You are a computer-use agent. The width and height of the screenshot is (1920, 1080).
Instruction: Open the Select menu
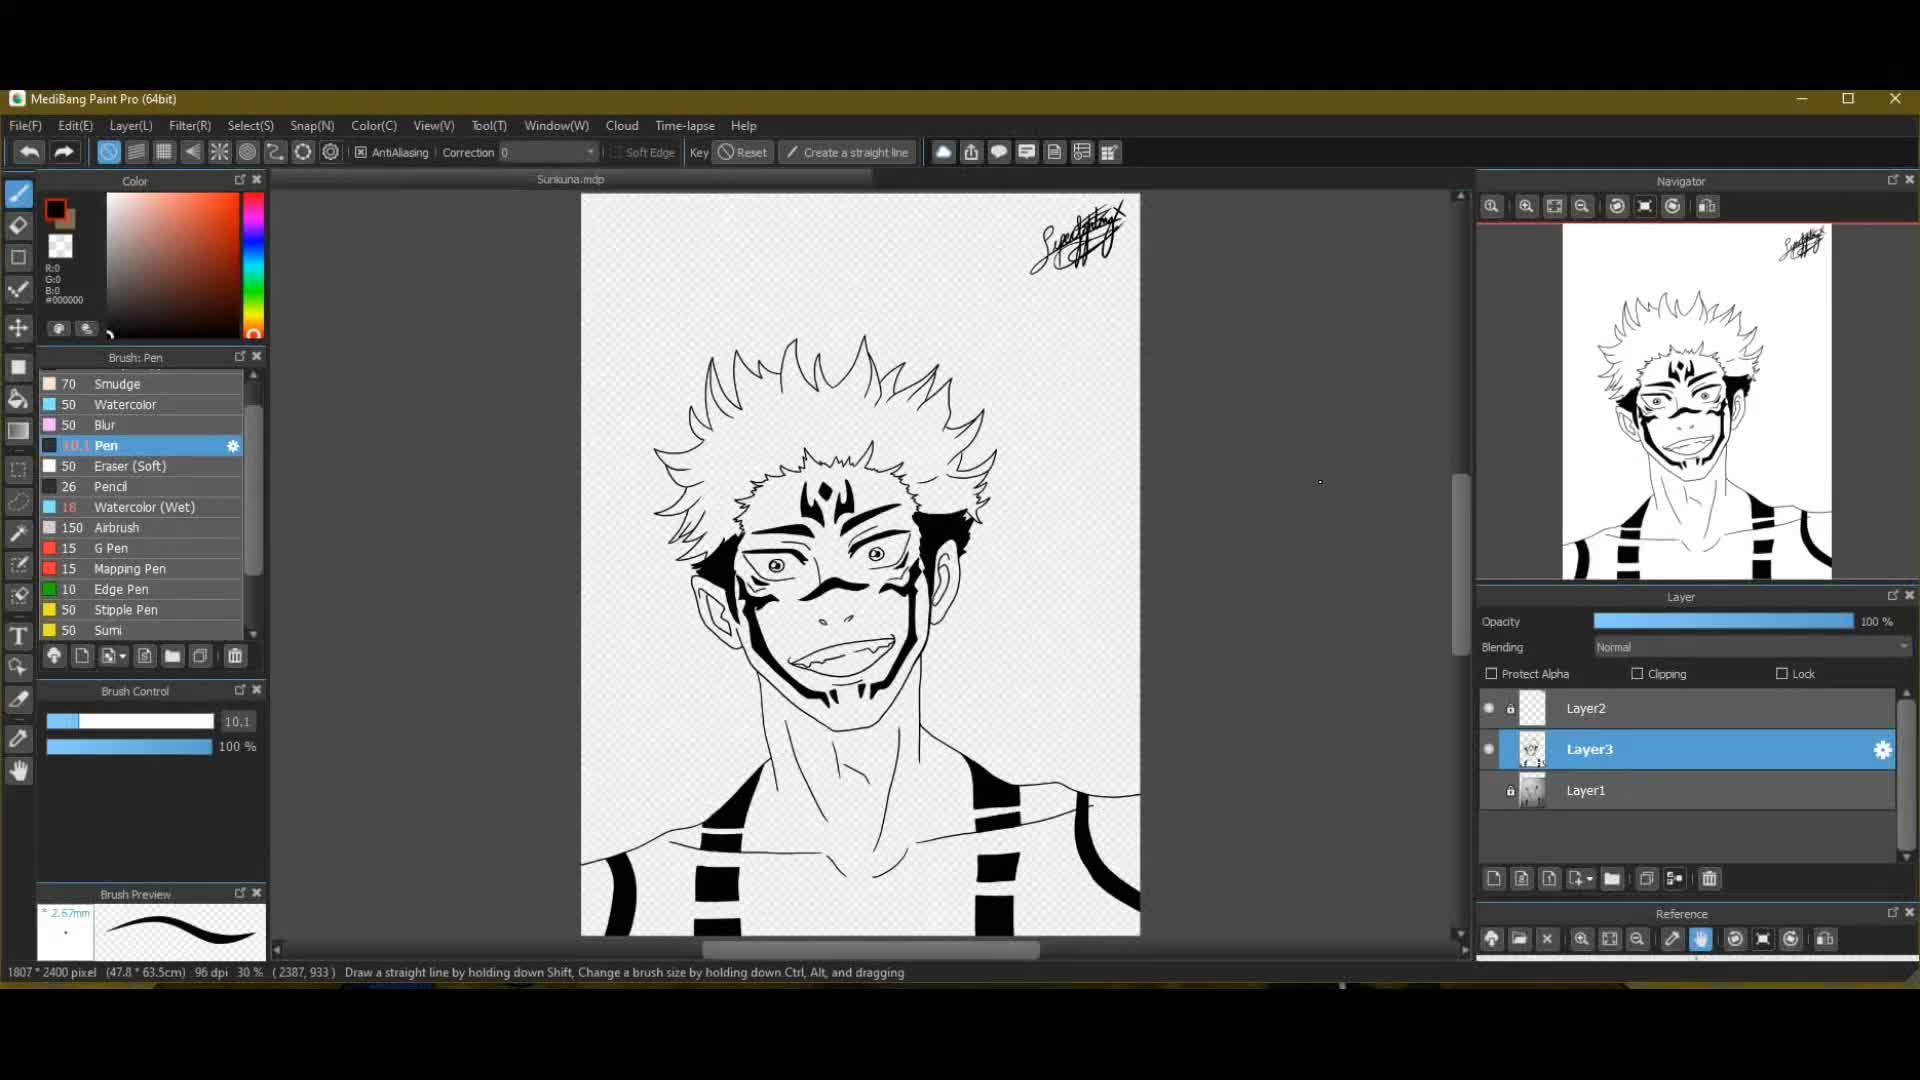pos(250,126)
